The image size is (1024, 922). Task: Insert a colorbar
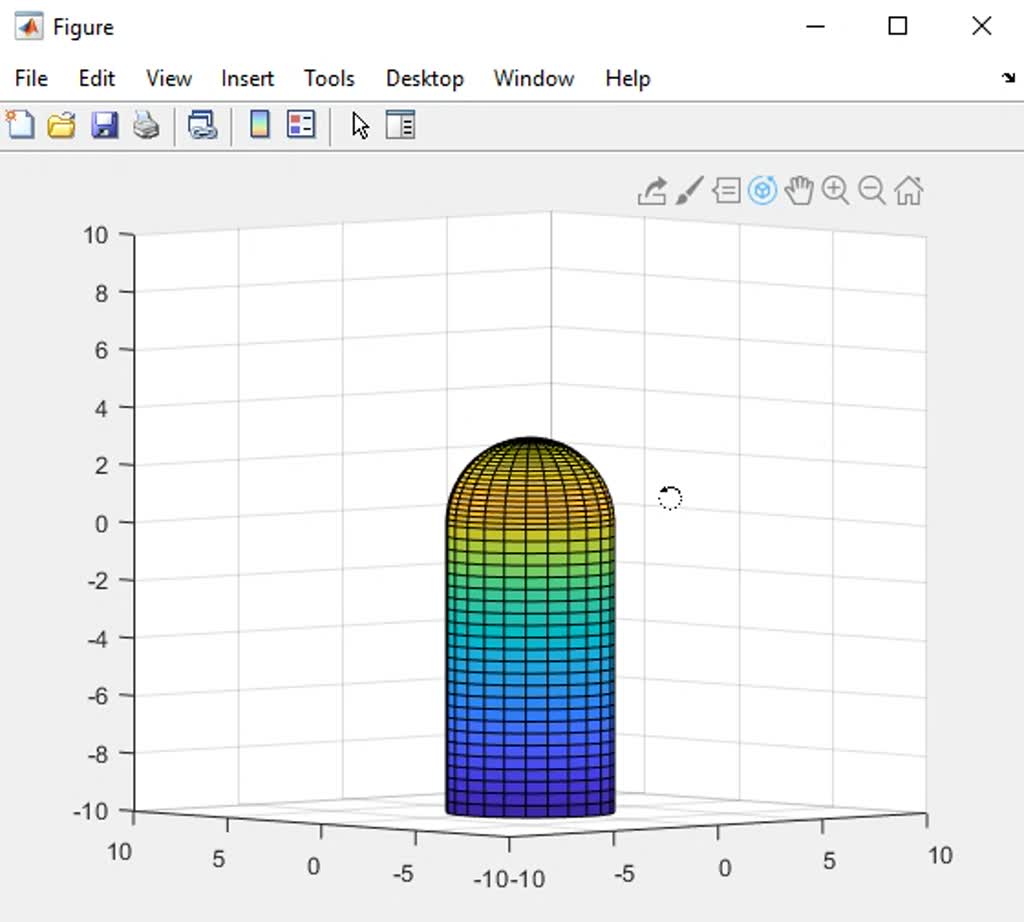point(258,125)
